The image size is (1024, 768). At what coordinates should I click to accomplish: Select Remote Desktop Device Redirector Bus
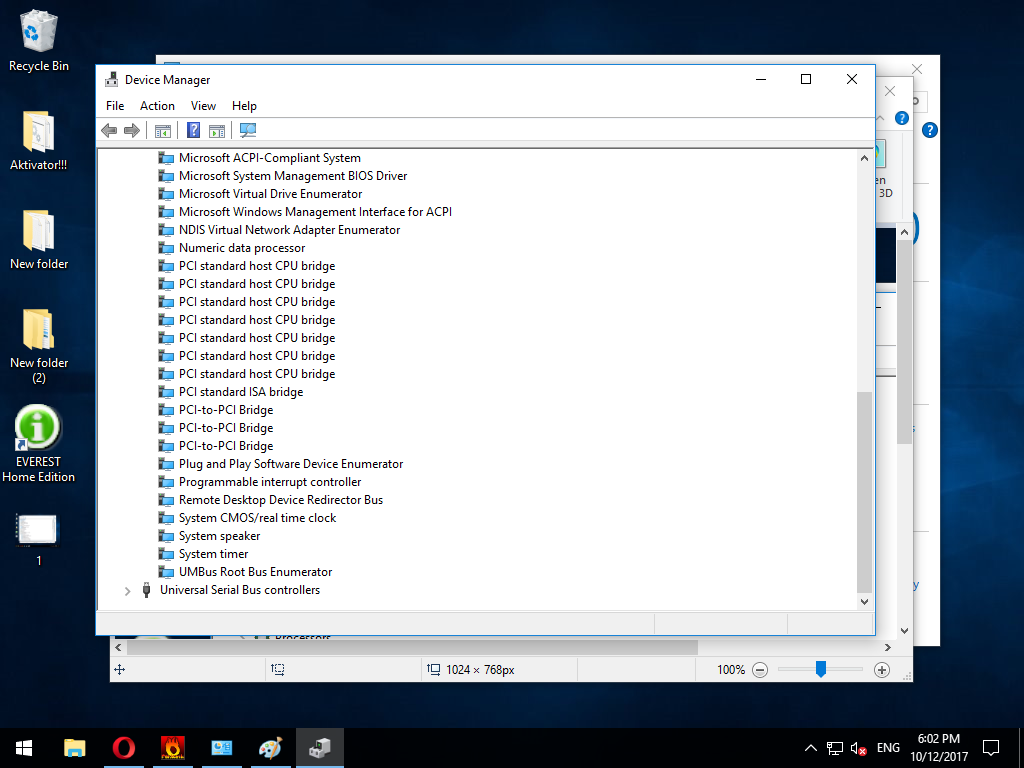281,500
